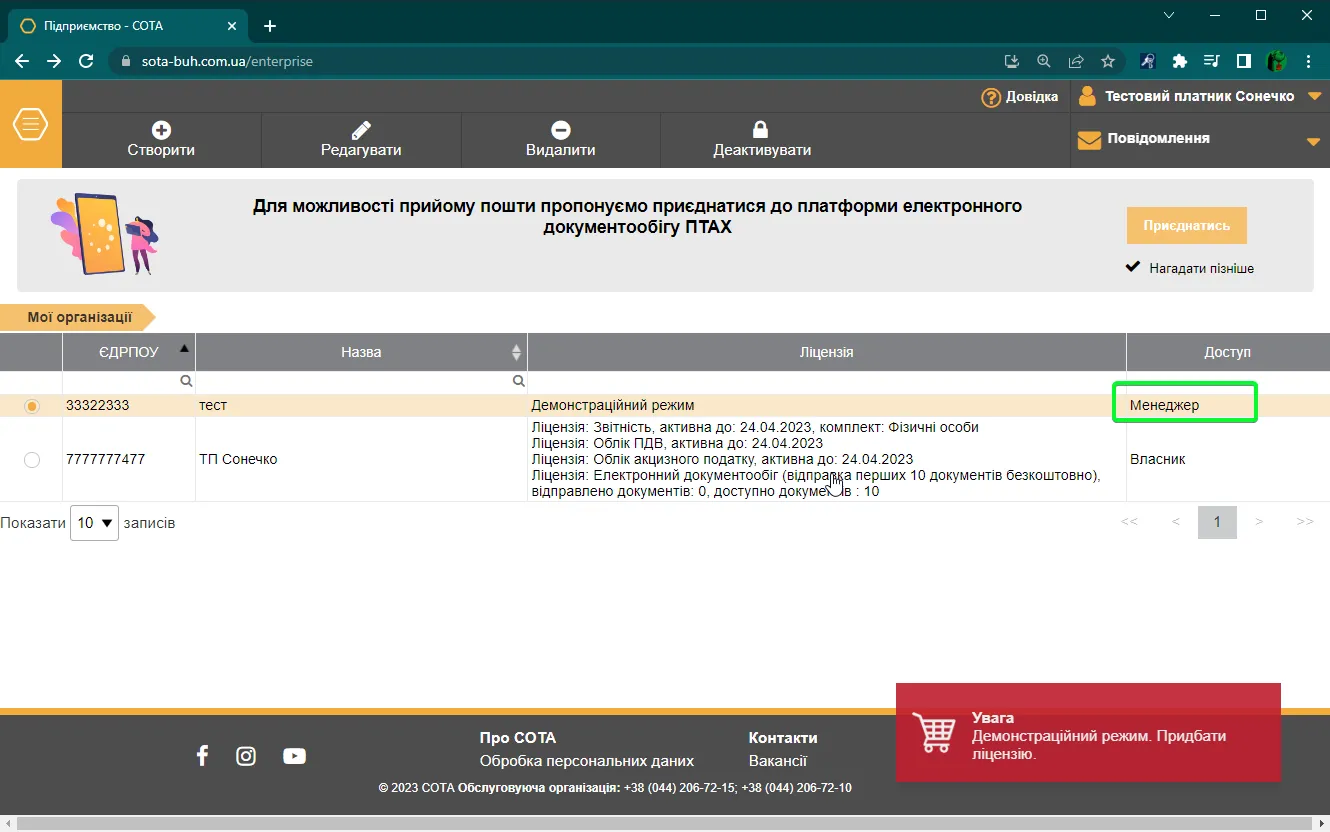
Task: Check the Нагадати пізніше option
Action: point(1133,267)
